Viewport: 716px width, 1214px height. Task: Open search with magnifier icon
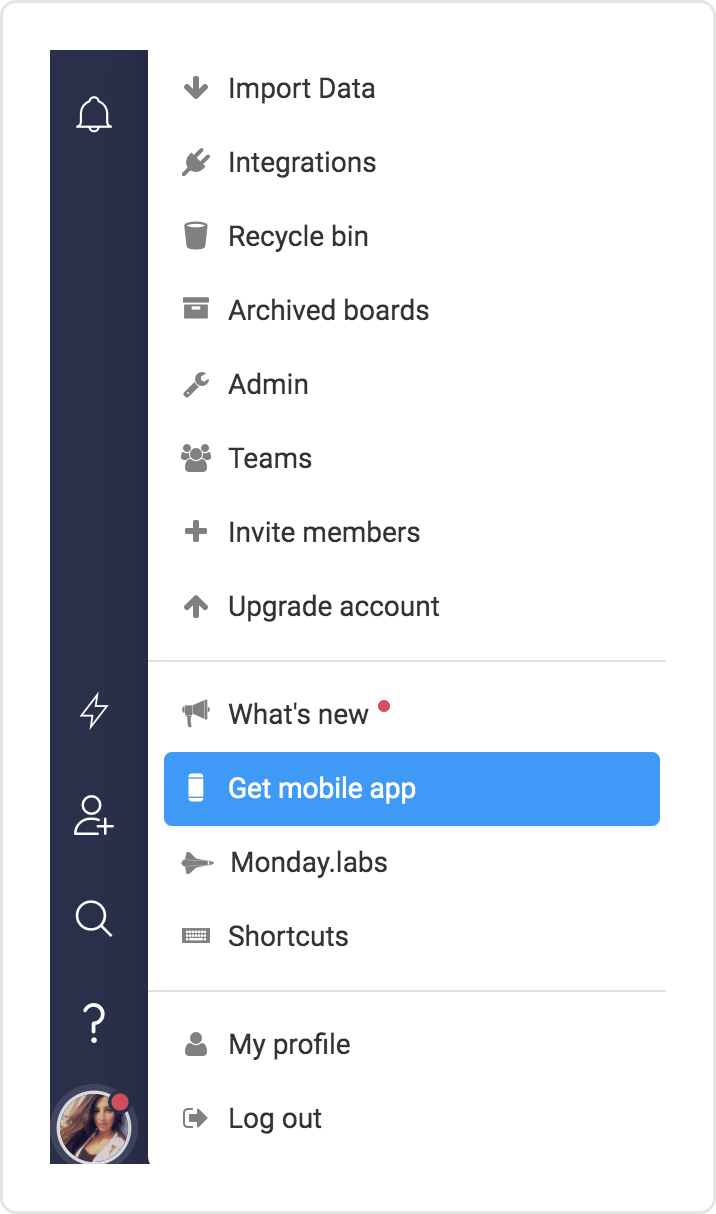(94, 917)
